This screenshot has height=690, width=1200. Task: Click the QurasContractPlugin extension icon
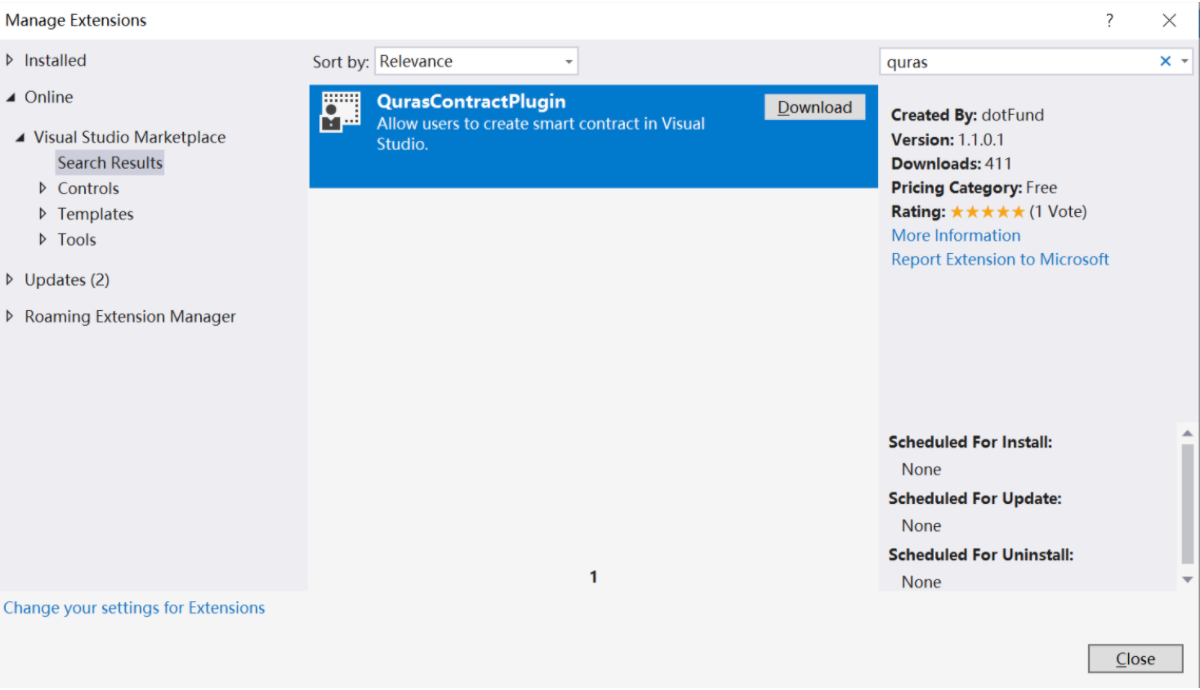click(x=341, y=112)
